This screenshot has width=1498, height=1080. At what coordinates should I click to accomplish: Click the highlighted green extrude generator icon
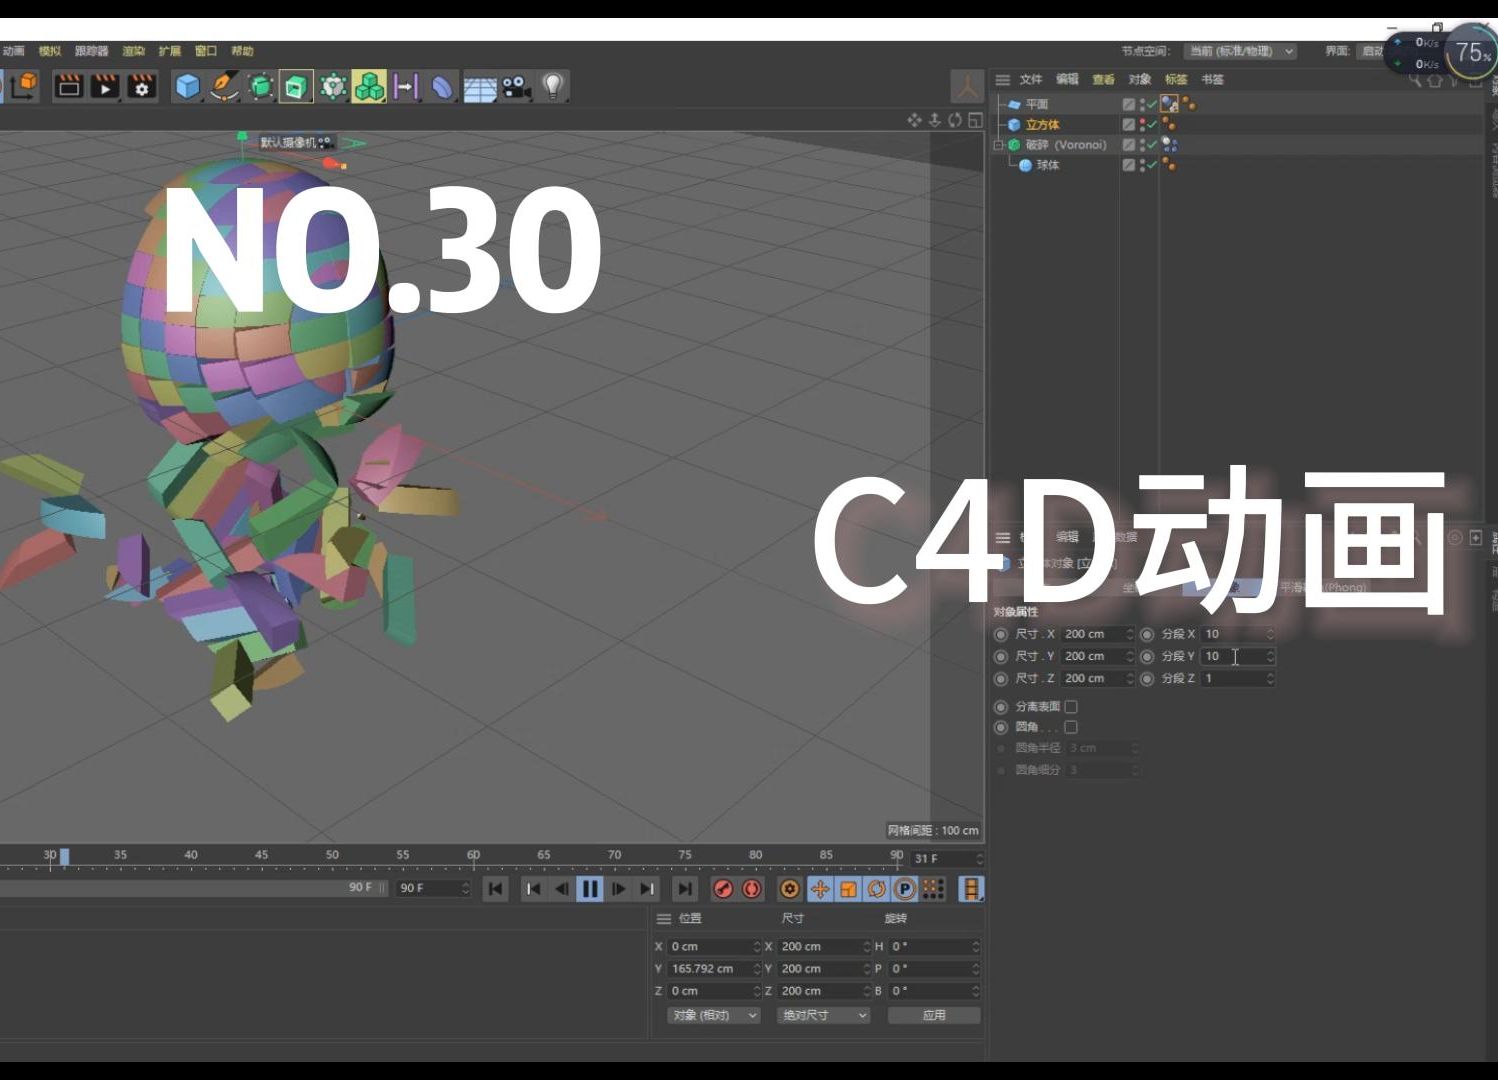click(296, 87)
